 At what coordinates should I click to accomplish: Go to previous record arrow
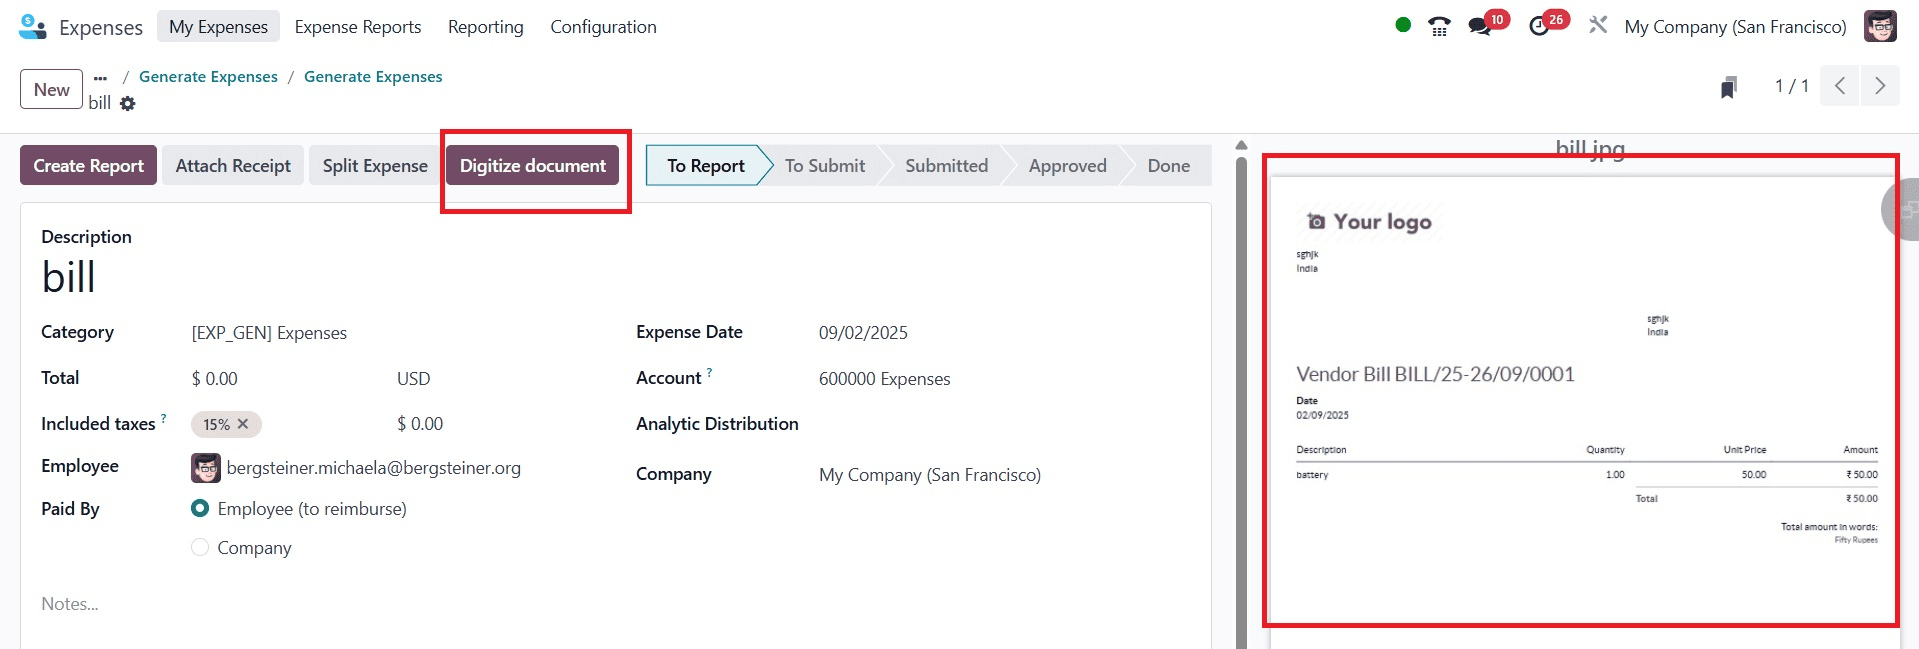[1840, 86]
